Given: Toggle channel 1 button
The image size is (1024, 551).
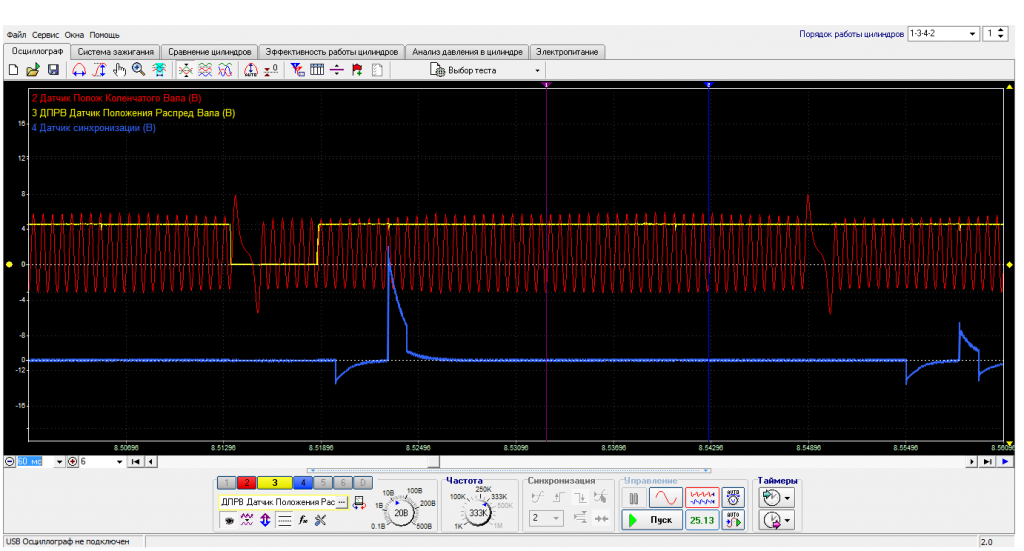Looking at the screenshot, I should (x=227, y=483).
